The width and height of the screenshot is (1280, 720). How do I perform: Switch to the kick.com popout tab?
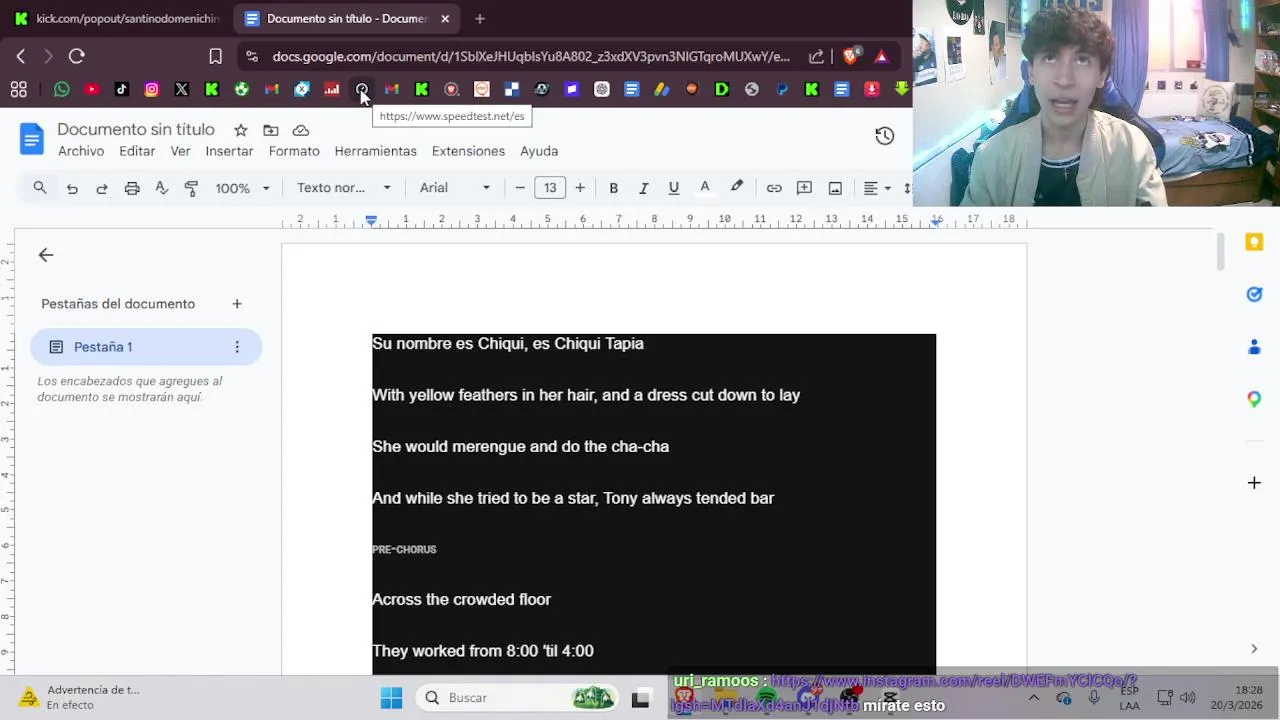(x=117, y=19)
